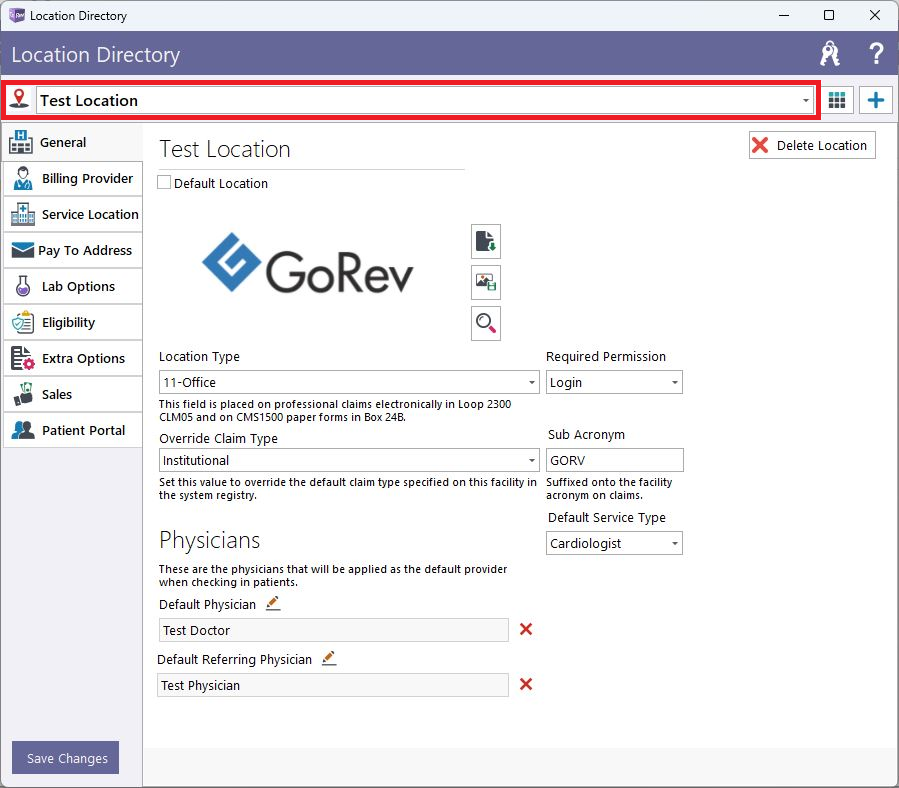Viewport: 899px width, 788px height.
Task: Click the Delete Location button
Action: [812, 145]
